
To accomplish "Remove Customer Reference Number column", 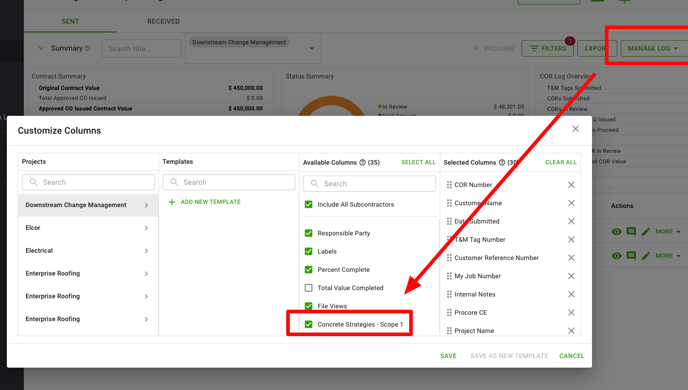I will click(571, 258).
